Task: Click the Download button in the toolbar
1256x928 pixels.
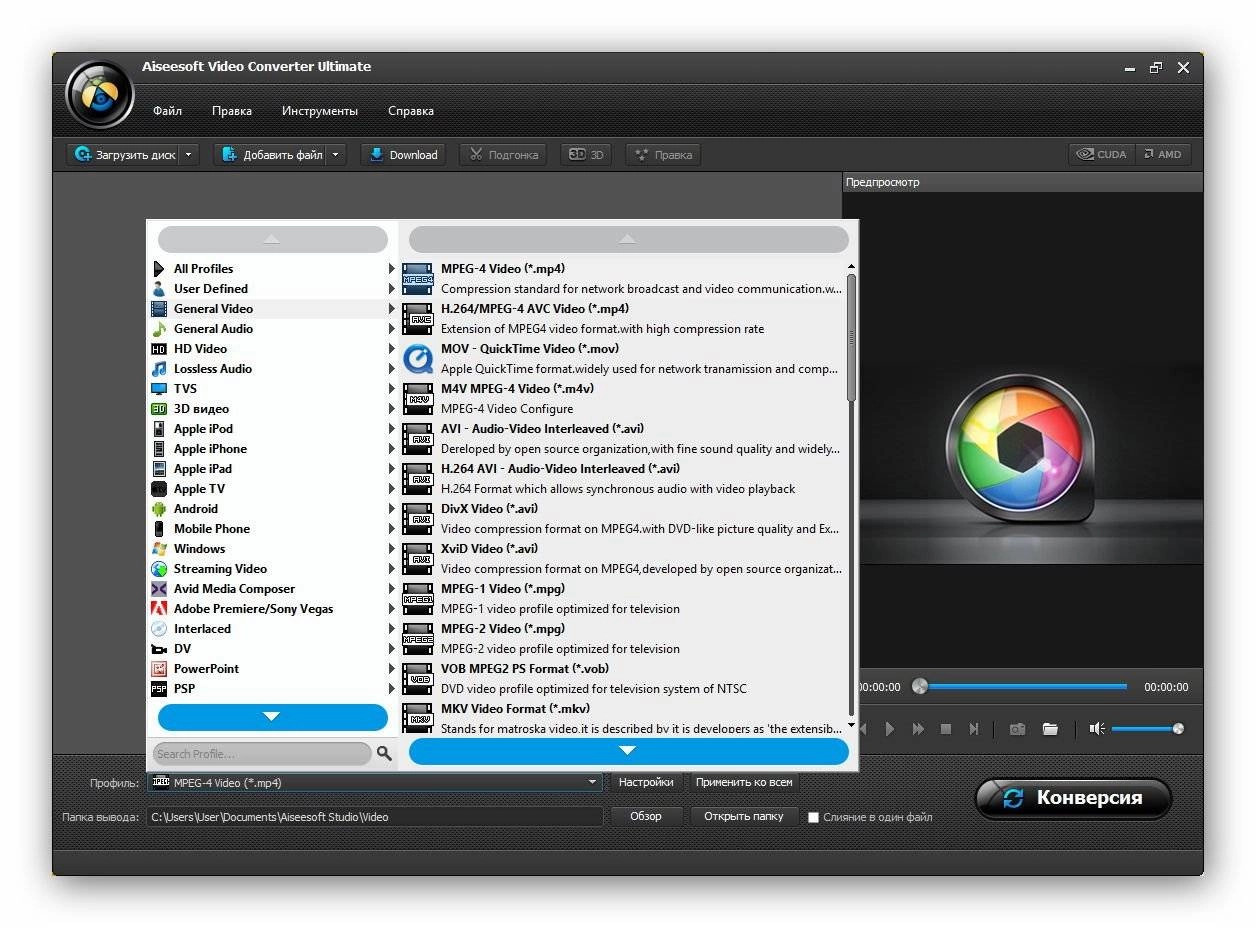Action: pyautogui.click(x=403, y=155)
